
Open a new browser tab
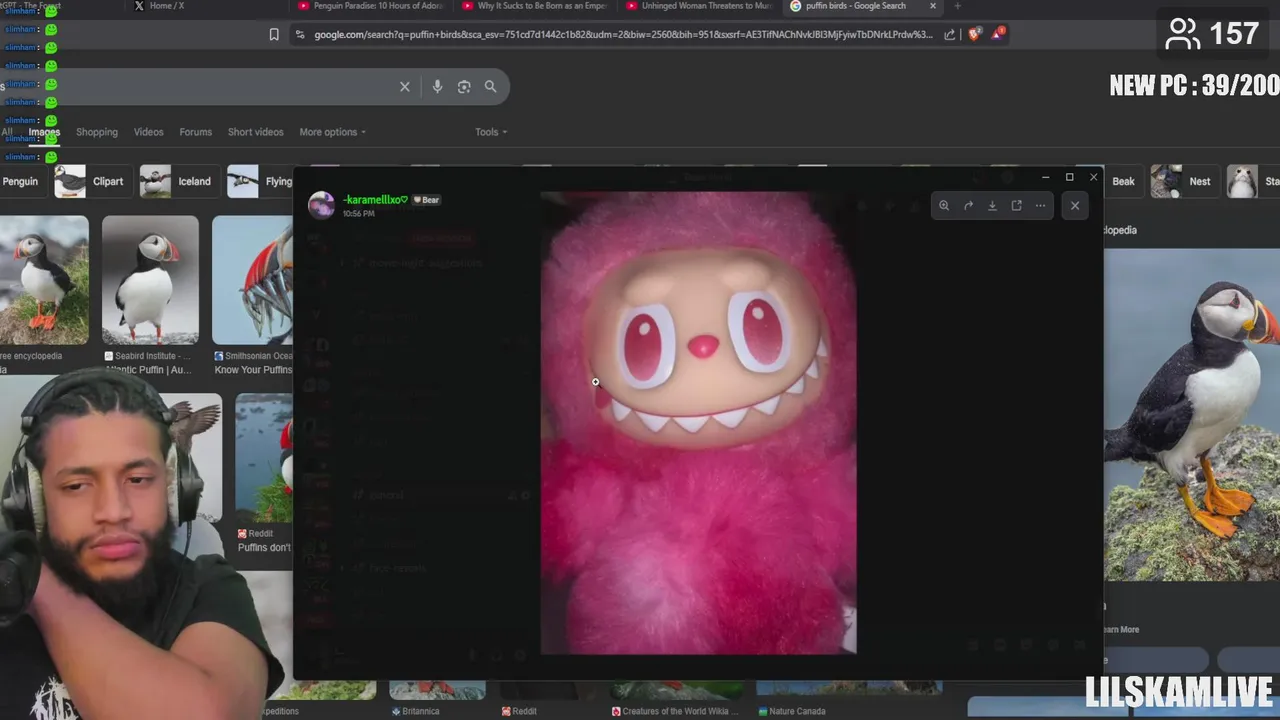point(957,6)
